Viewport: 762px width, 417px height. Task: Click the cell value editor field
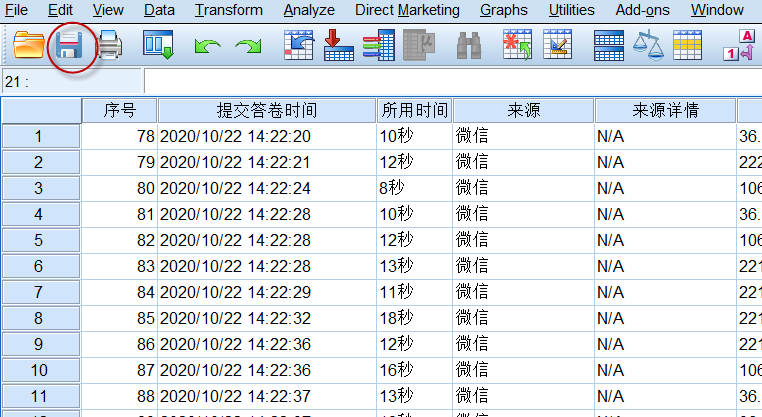[453, 81]
